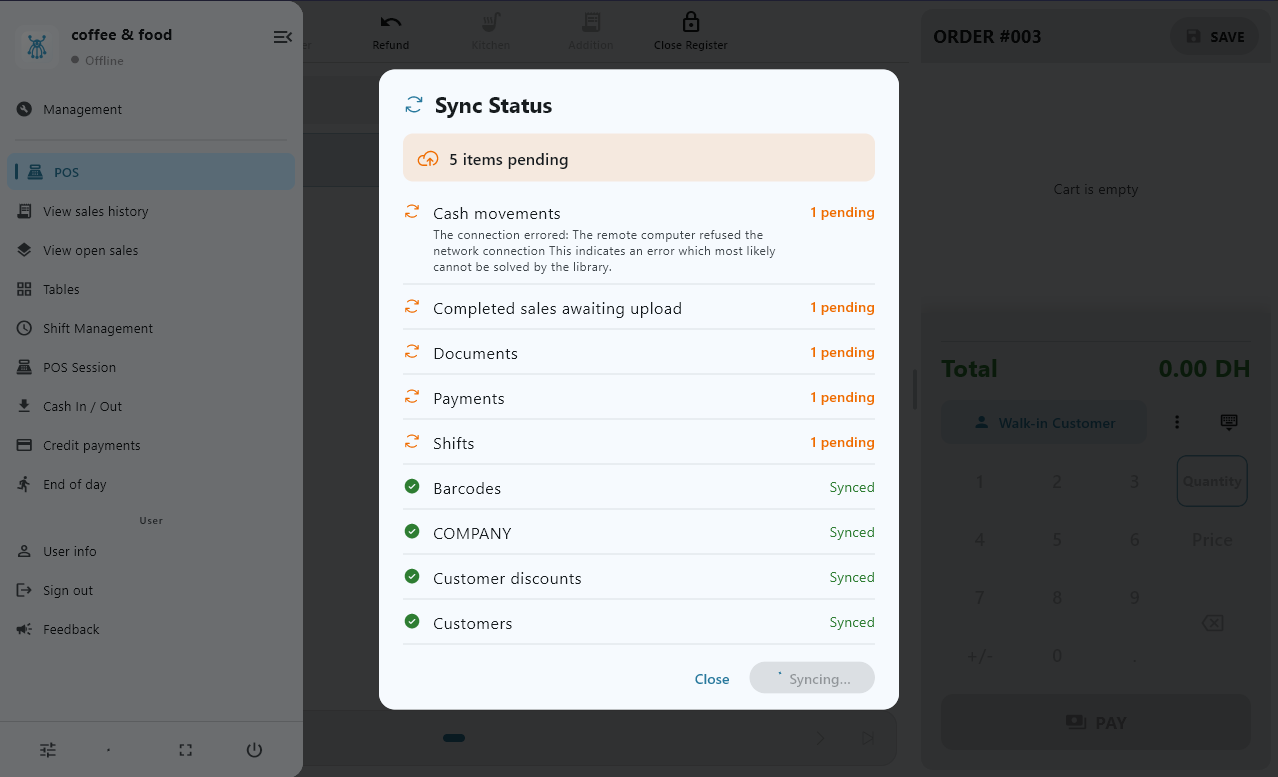Click the +/- keypad key

coord(979,657)
